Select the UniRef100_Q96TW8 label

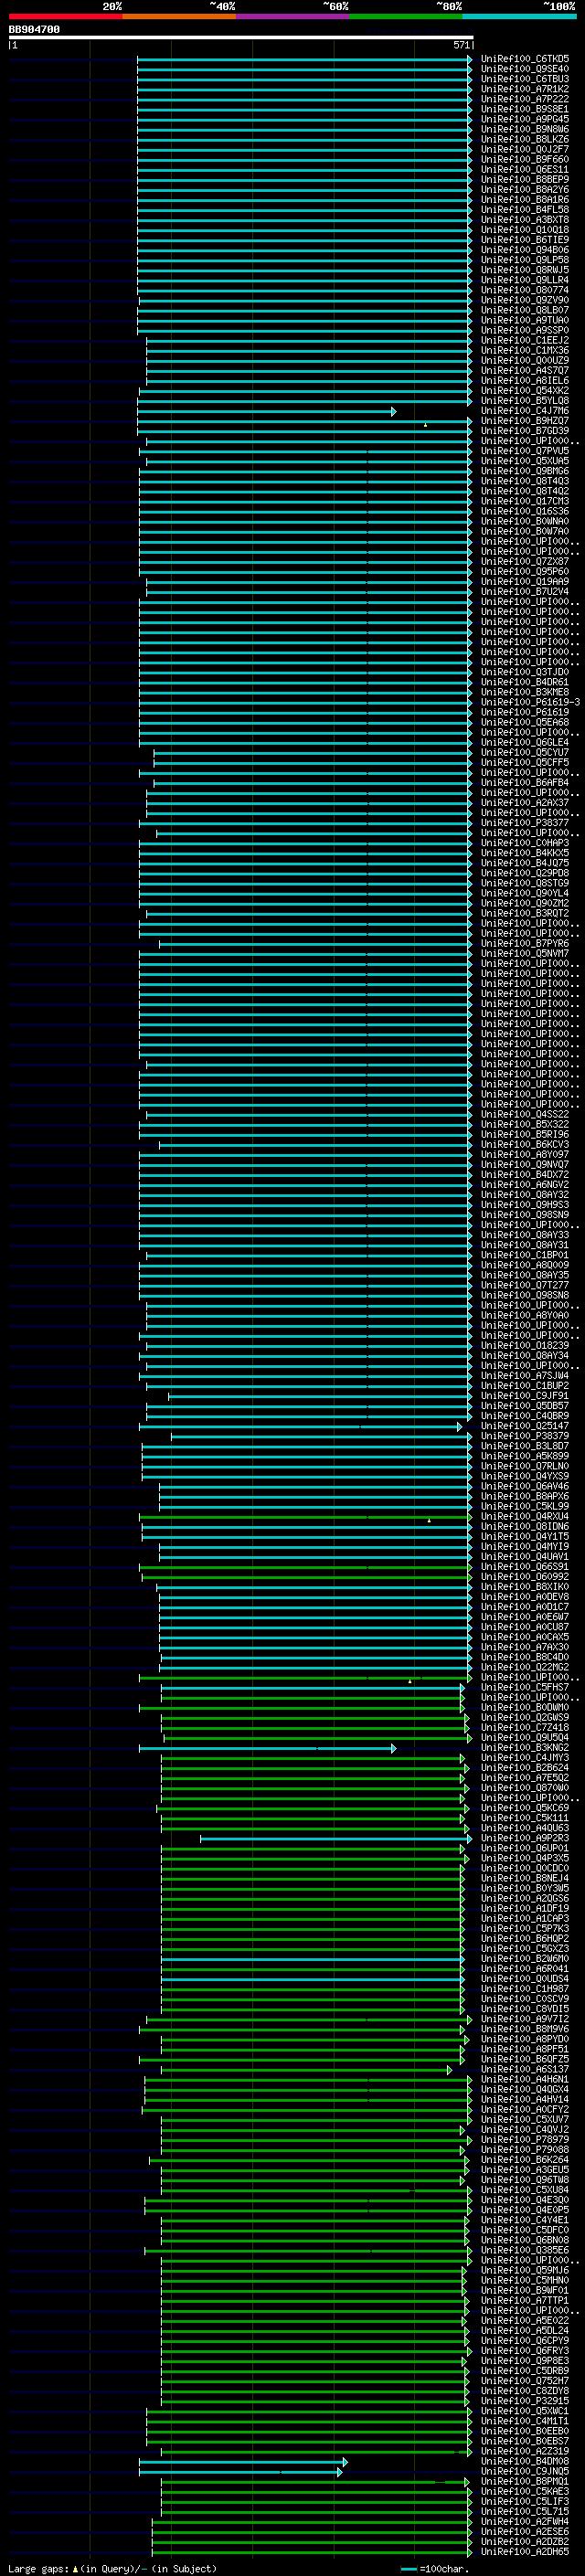[525, 2179]
